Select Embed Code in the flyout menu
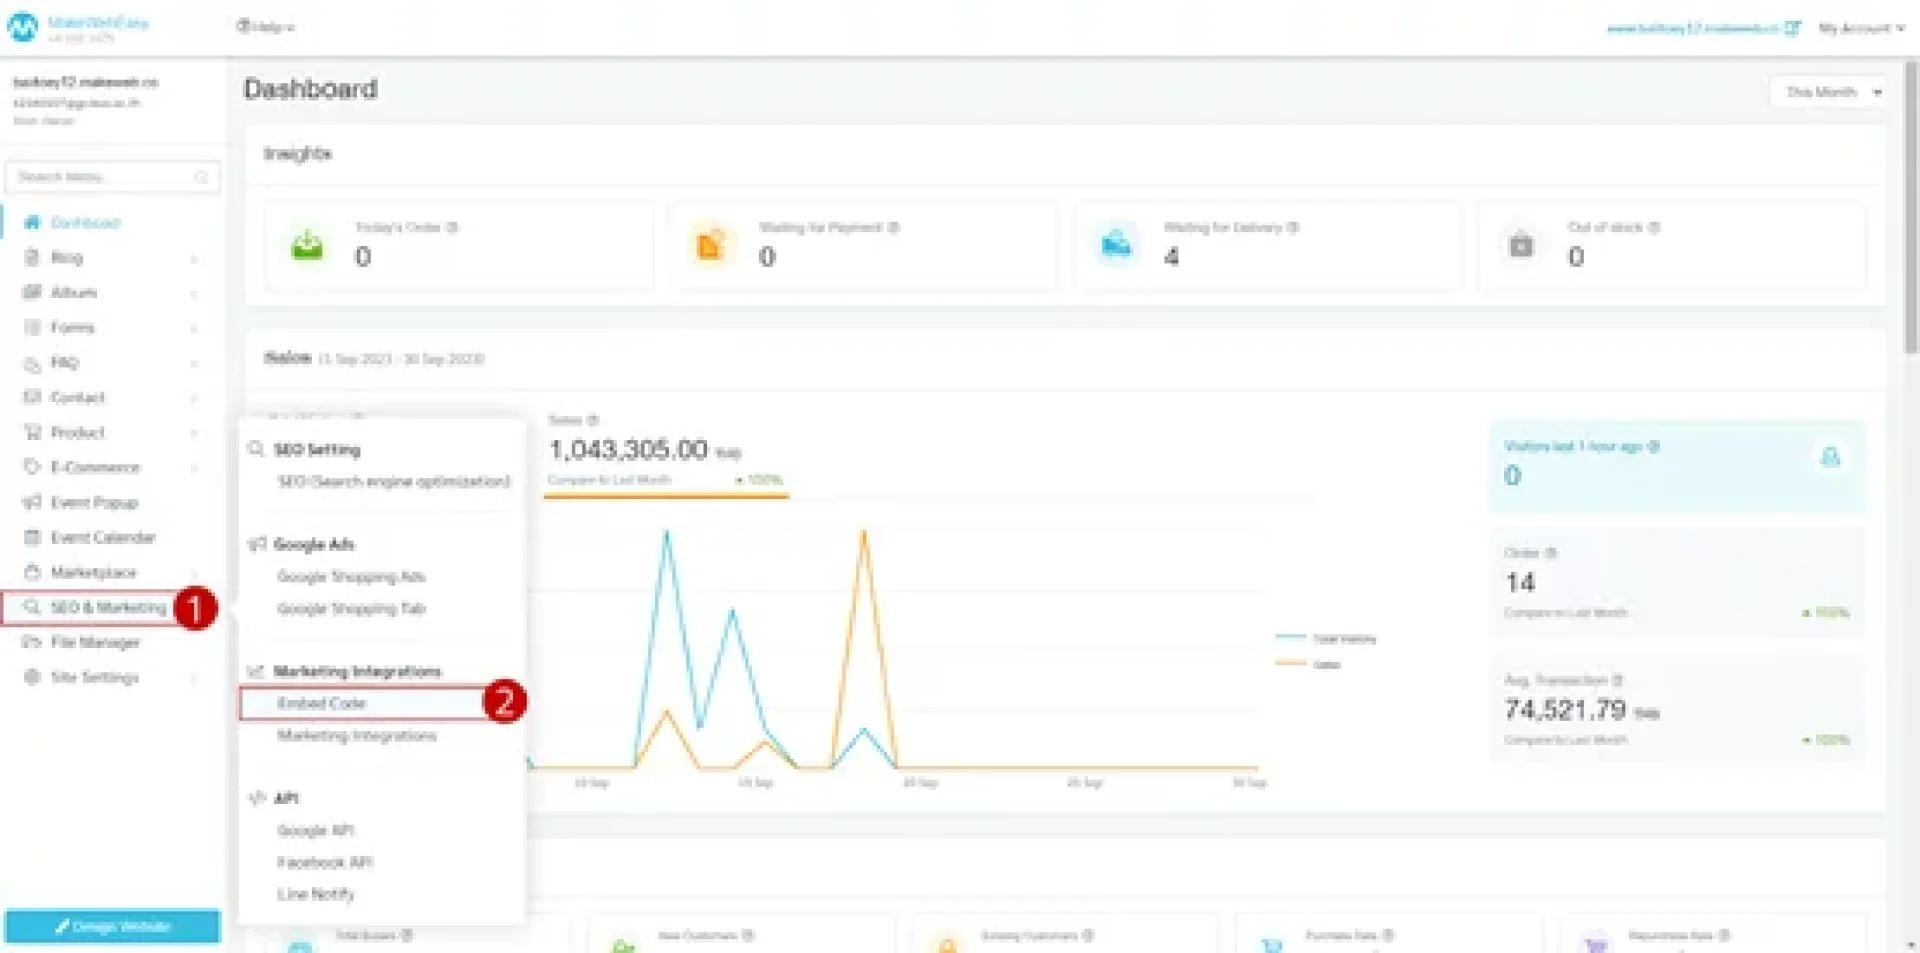Image resolution: width=1920 pixels, height=953 pixels. click(x=322, y=703)
